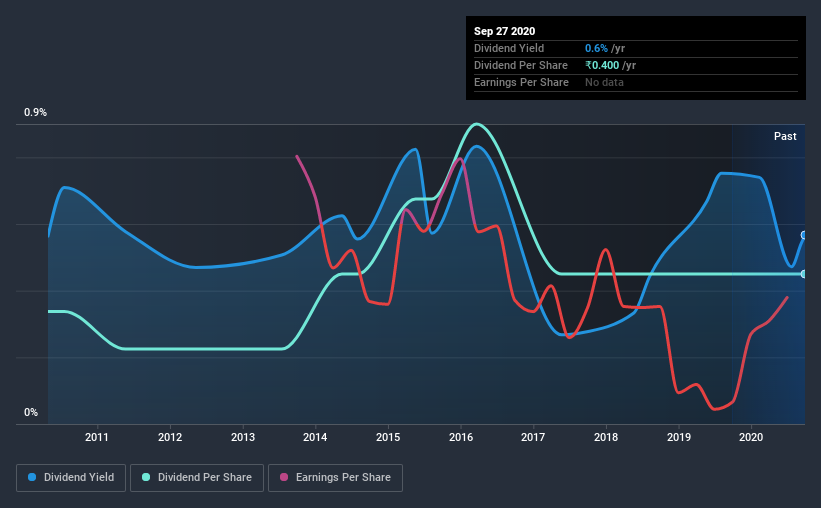Screen dimensions: 821x508
Task: Click the 2011 x-axis label
Action: click(x=97, y=437)
